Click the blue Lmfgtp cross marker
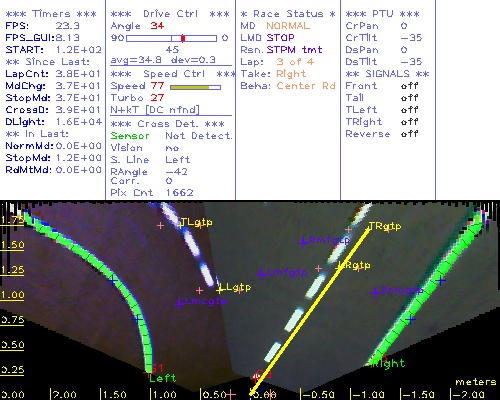Viewport: 500px width, 400px height. (261, 274)
